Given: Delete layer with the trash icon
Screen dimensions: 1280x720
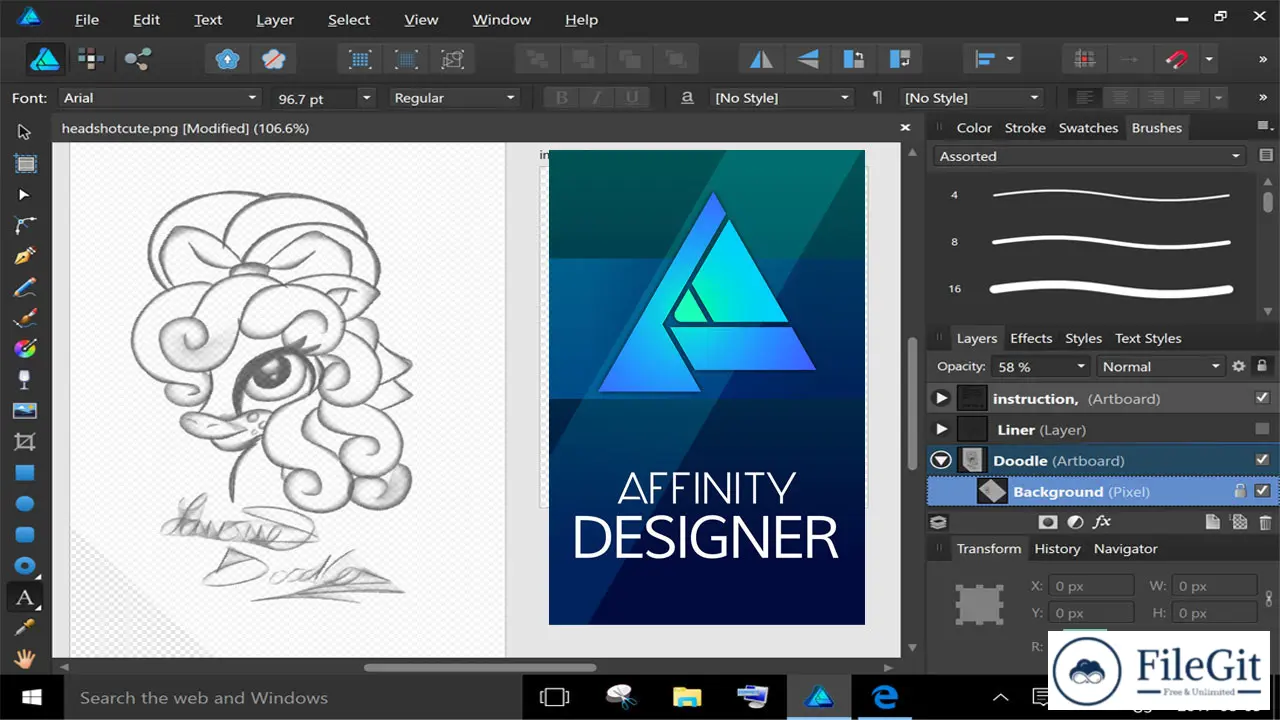Looking at the screenshot, I should [x=1265, y=522].
